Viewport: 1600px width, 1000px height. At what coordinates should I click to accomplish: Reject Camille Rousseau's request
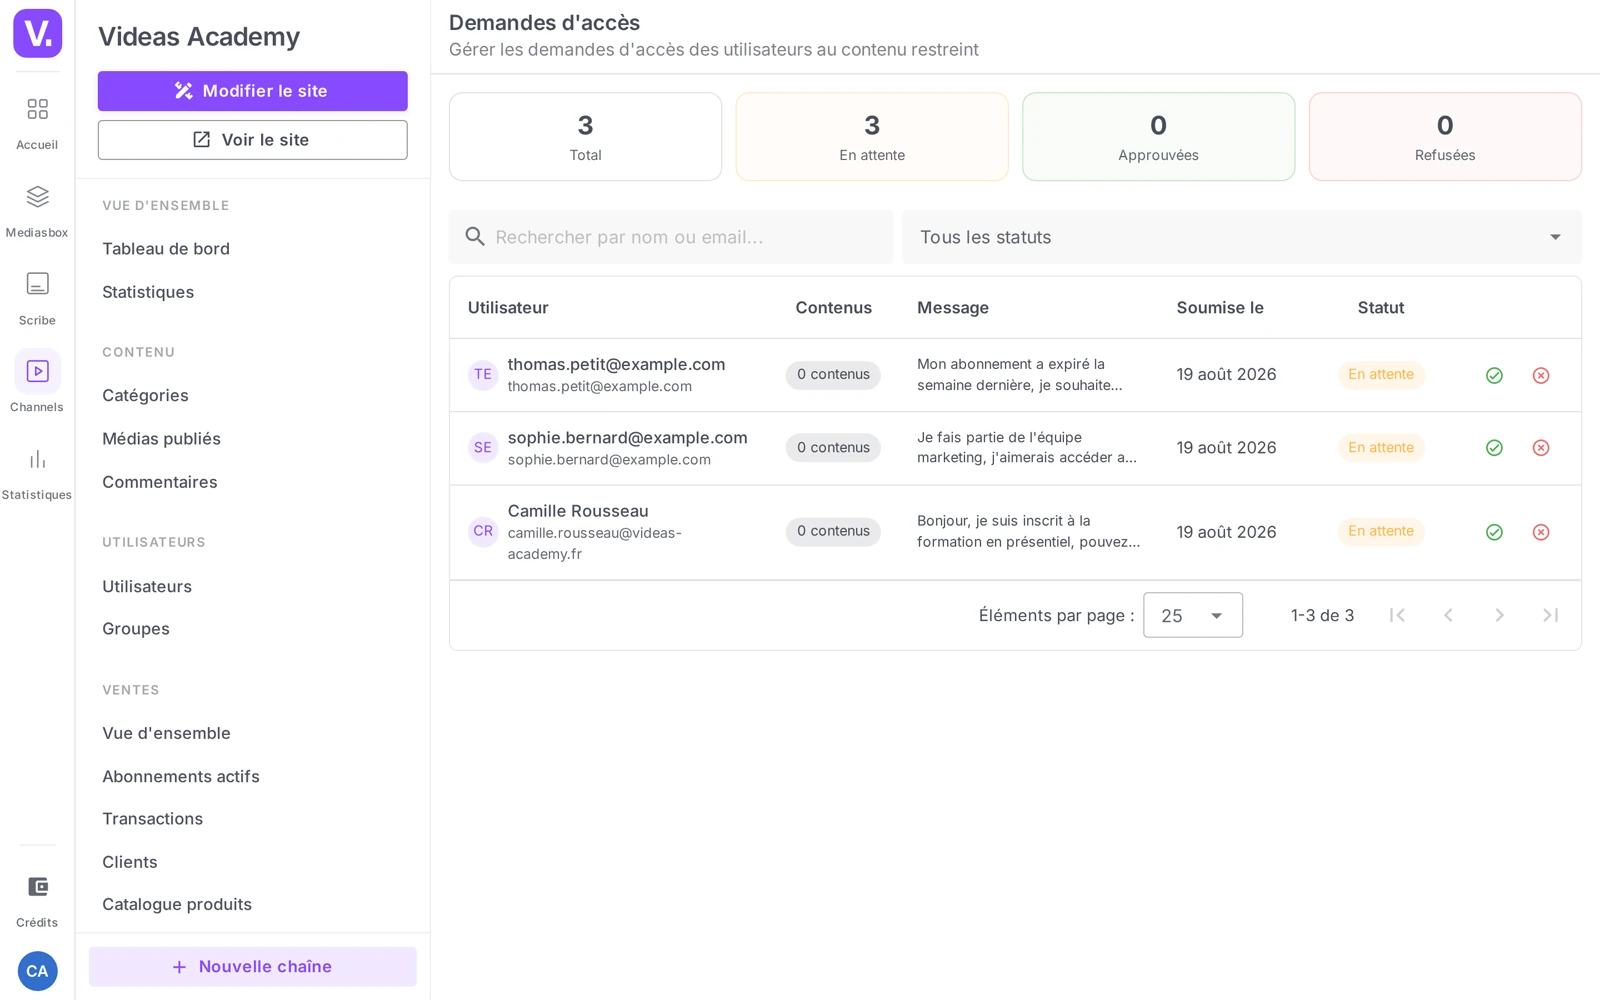[x=1541, y=532]
